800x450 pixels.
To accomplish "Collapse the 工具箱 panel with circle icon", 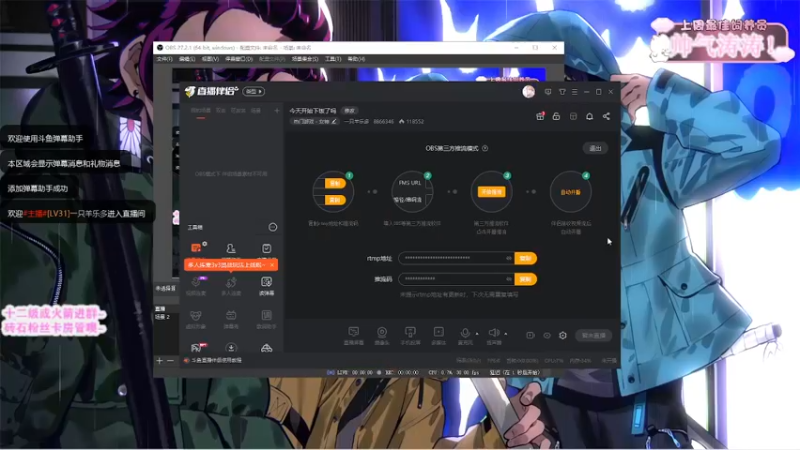I will coord(273,227).
